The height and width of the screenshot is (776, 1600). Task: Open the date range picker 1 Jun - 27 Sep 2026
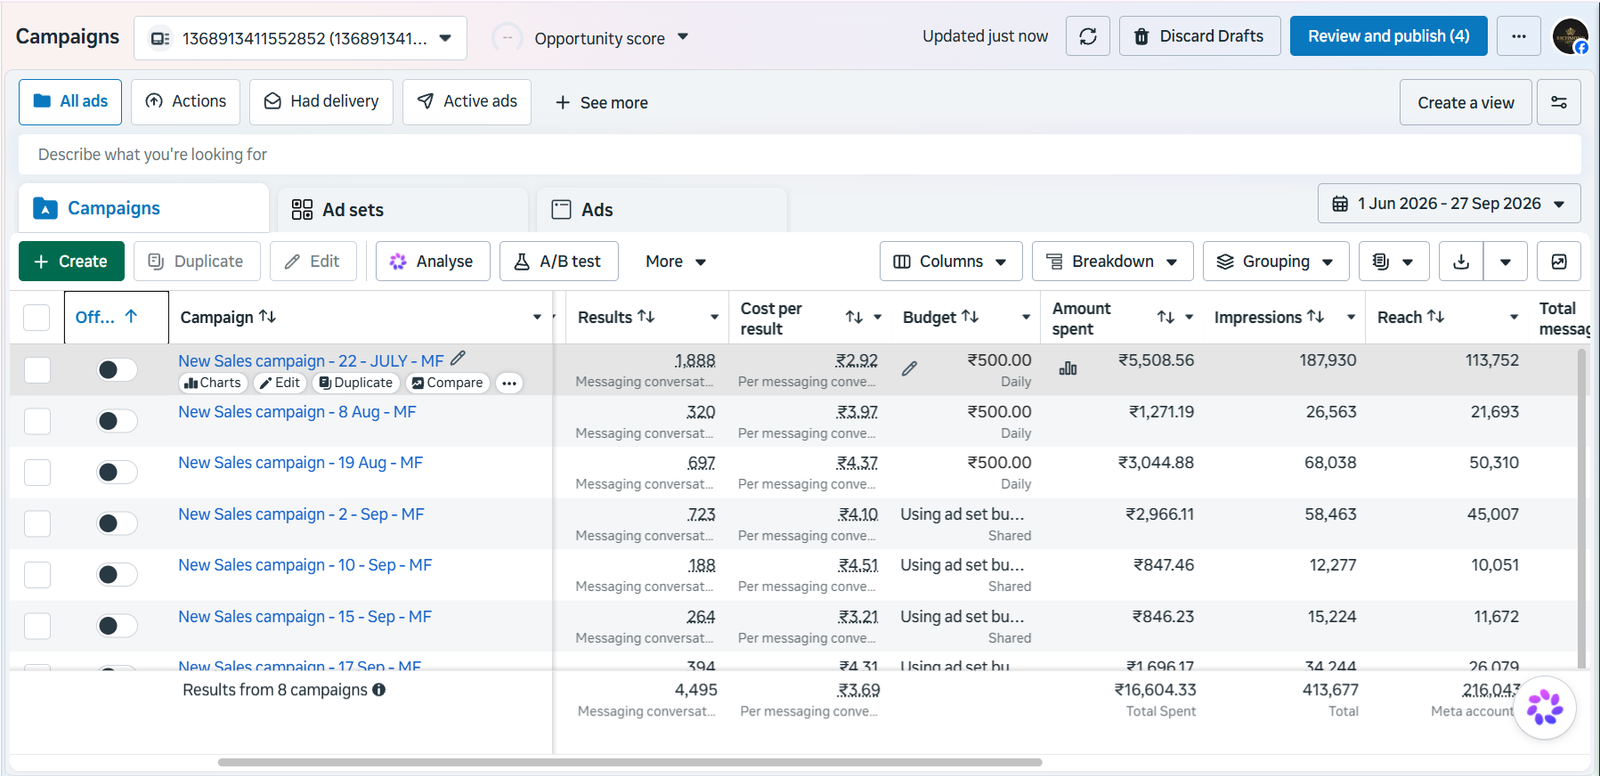tap(1449, 203)
